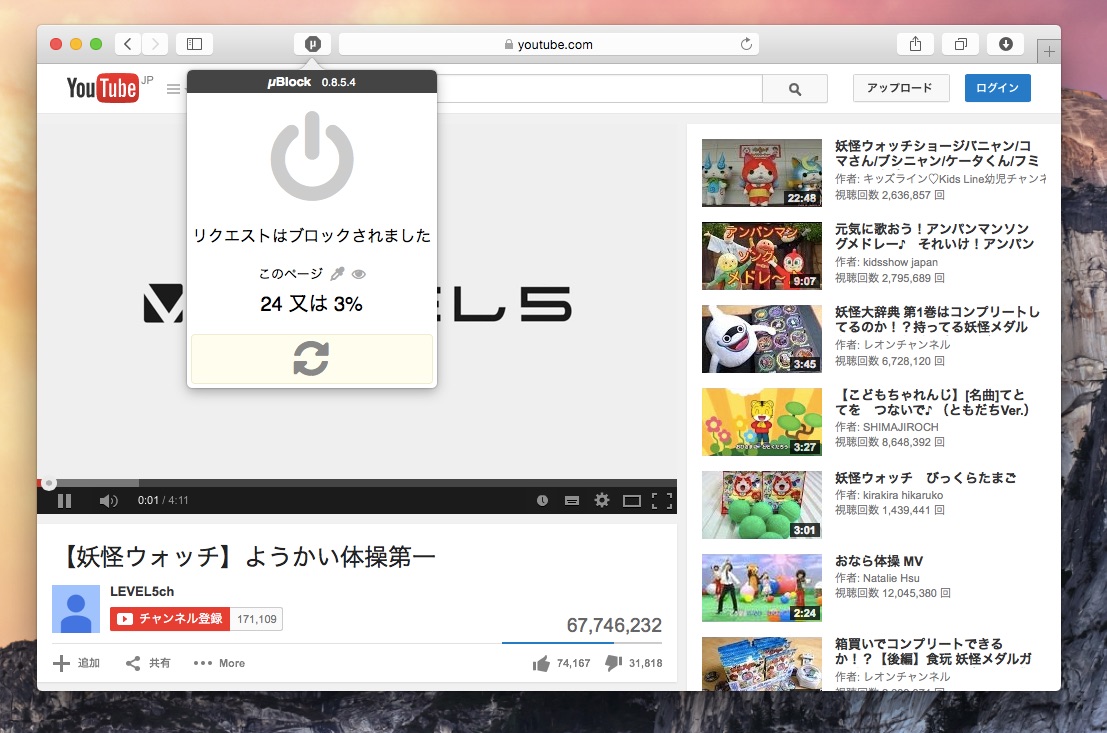
Task: Open Safari downloads list
Action: [x=1006, y=44]
